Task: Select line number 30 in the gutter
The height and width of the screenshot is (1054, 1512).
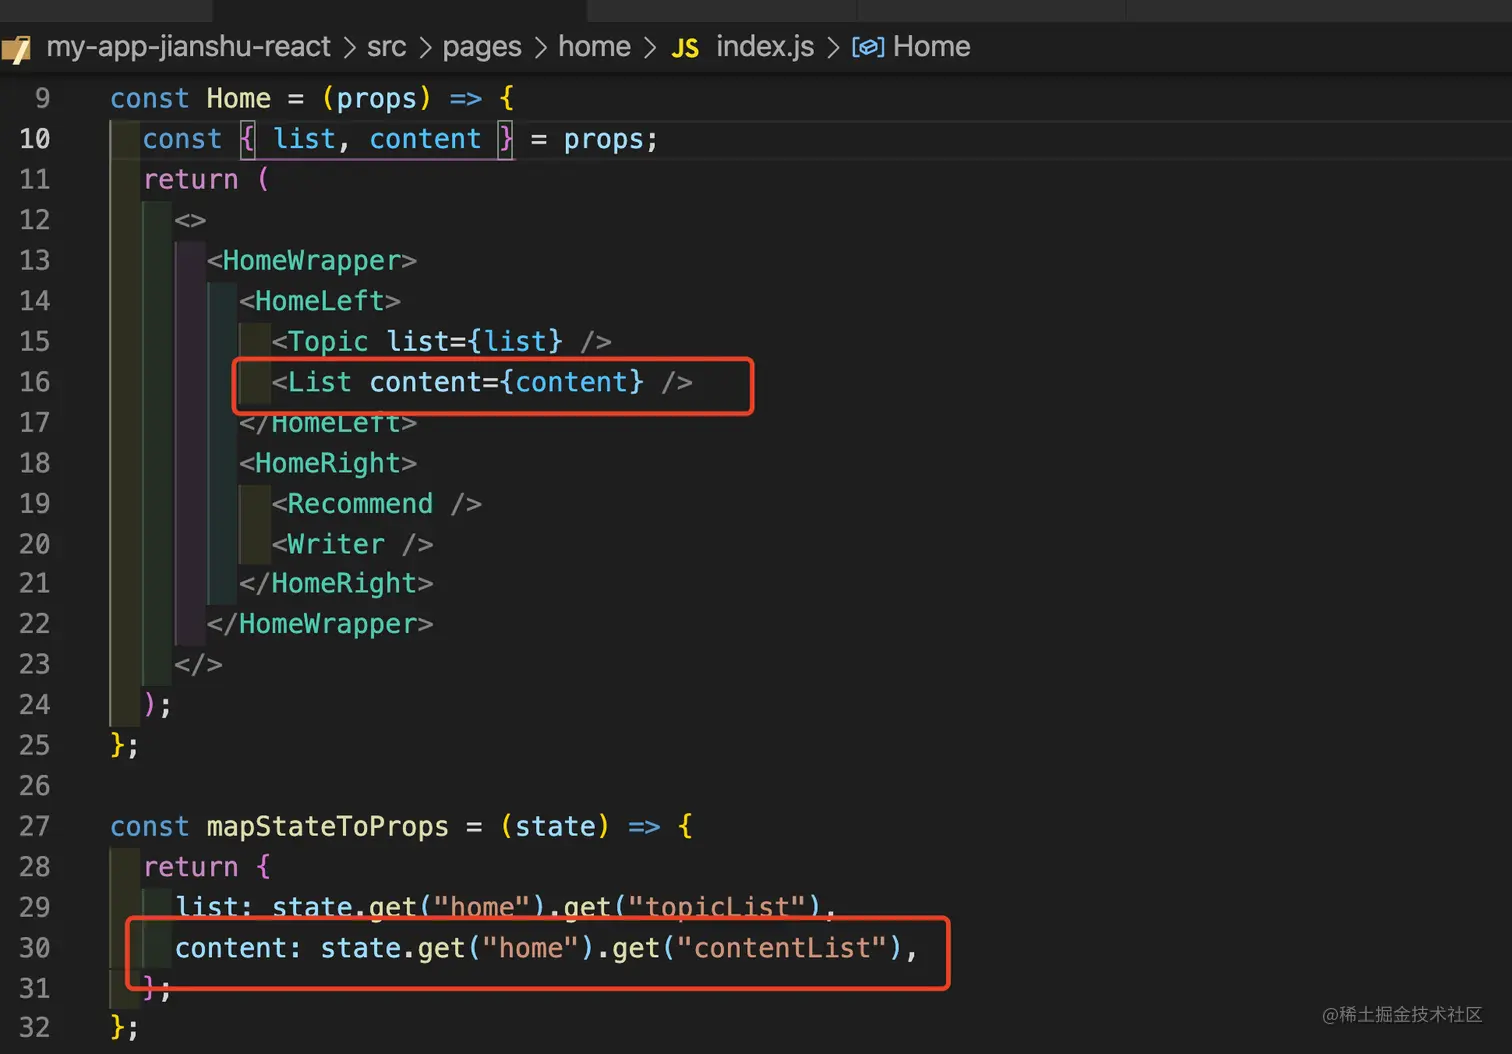Action: 34,948
